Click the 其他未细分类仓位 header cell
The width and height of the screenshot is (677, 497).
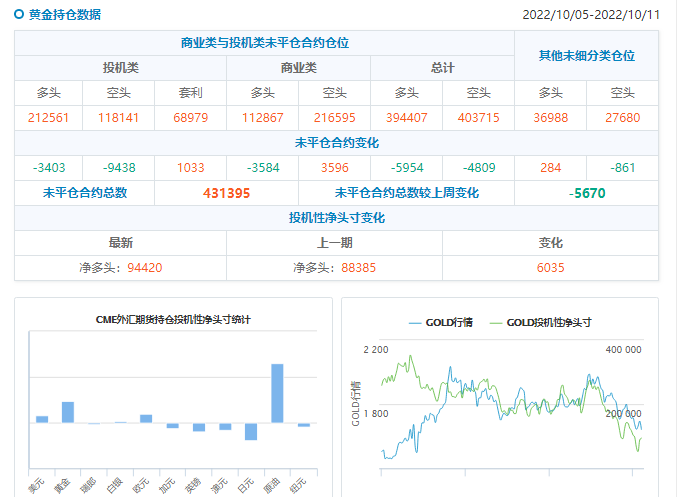coord(586,56)
